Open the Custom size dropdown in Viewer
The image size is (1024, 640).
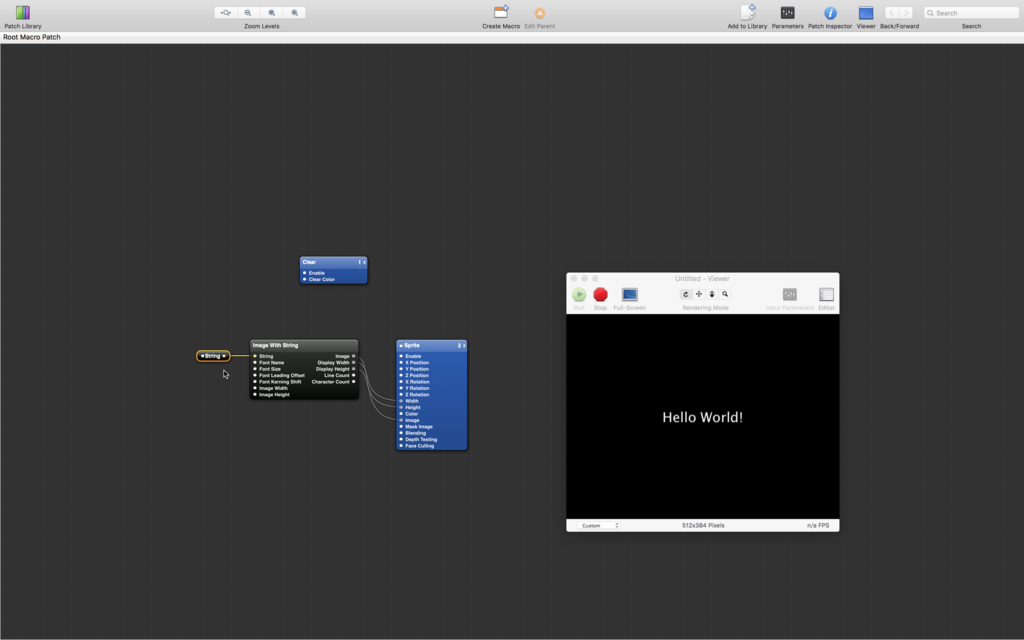click(598, 525)
